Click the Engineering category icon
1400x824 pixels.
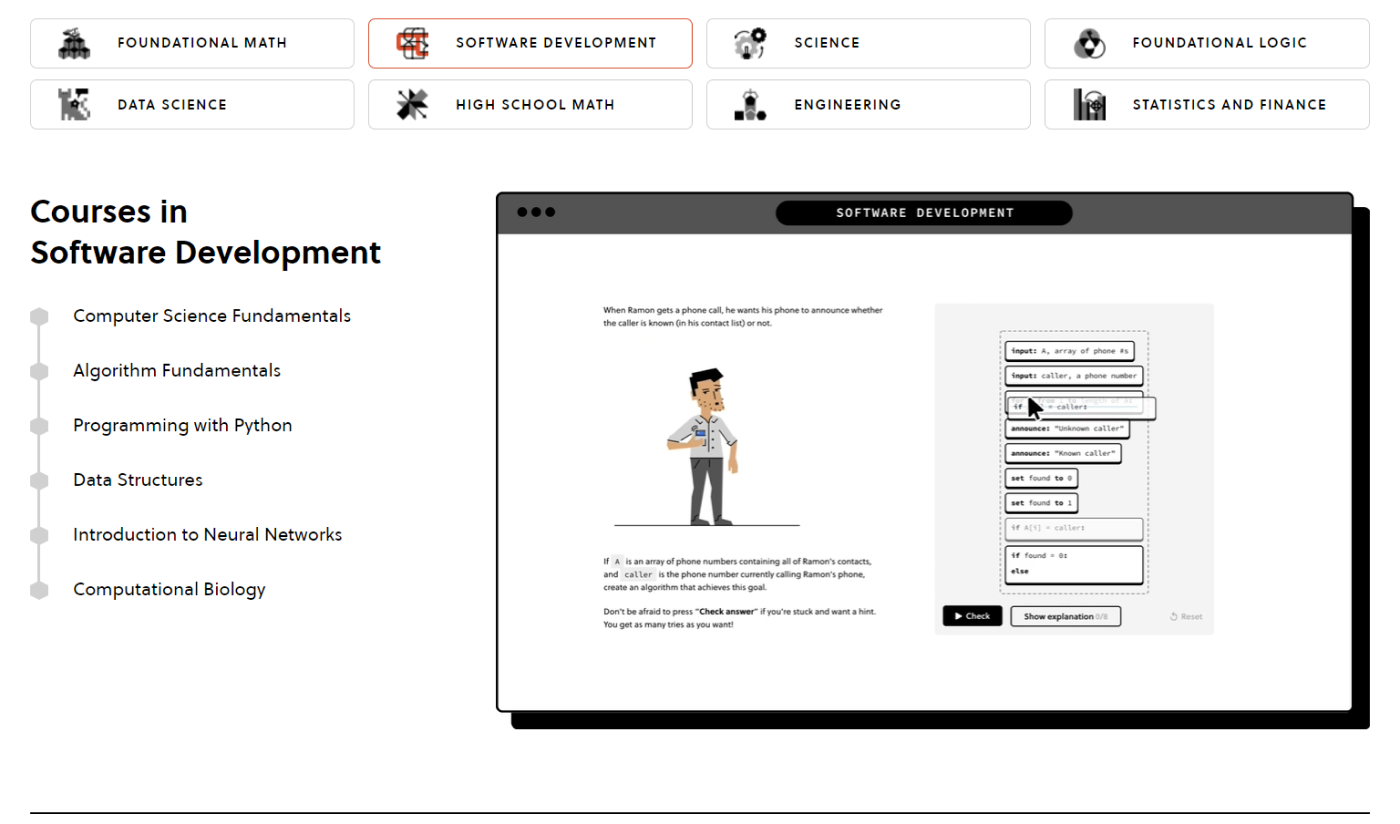click(750, 104)
